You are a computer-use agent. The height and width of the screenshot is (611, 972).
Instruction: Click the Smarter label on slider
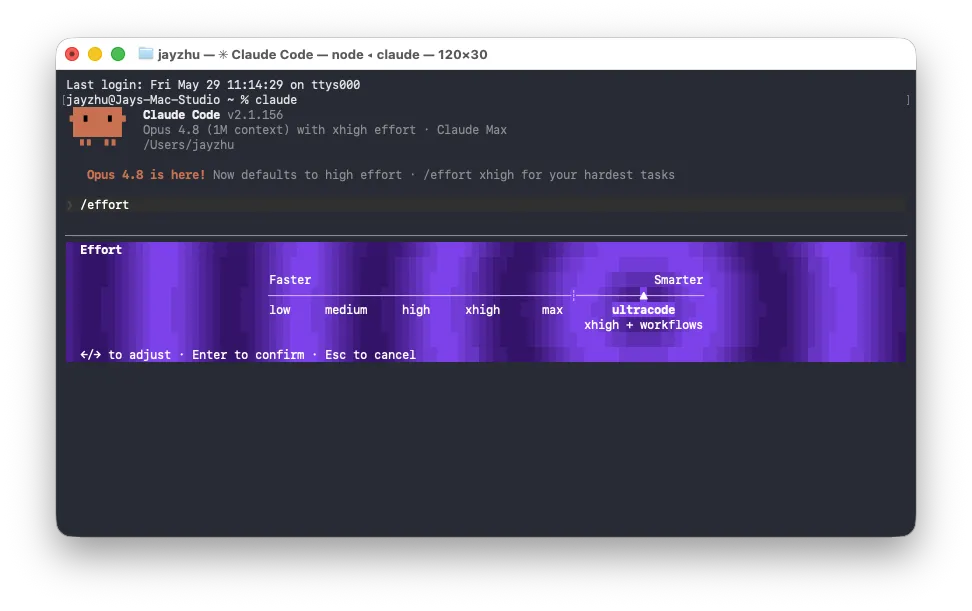678,279
